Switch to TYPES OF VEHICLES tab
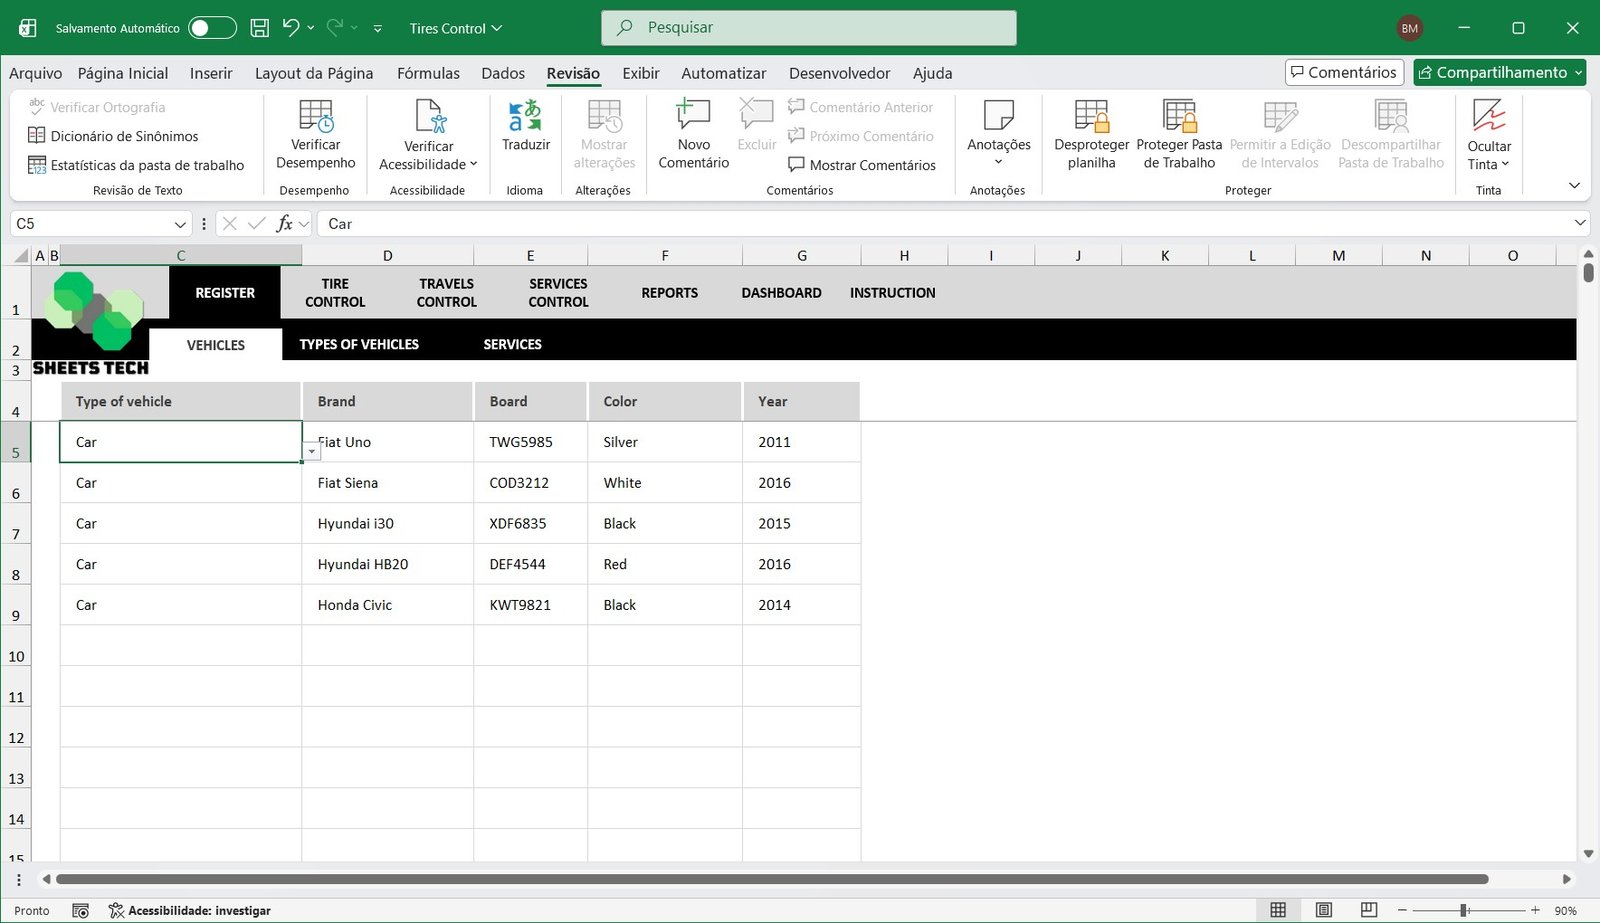The width and height of the screenshot is (1600, 923). coord(359,344)
